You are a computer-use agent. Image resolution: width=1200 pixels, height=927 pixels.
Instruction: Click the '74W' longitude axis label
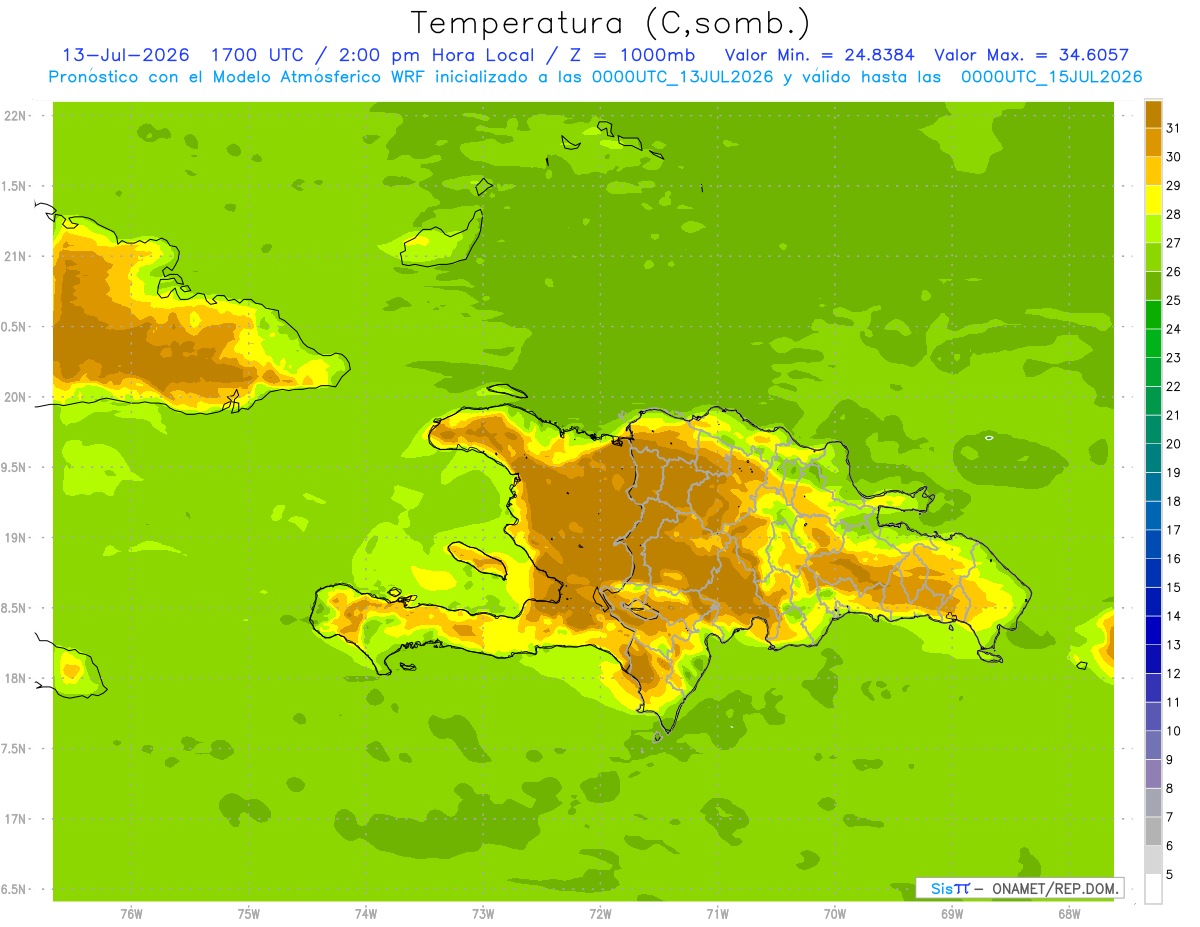click(365, 913)
